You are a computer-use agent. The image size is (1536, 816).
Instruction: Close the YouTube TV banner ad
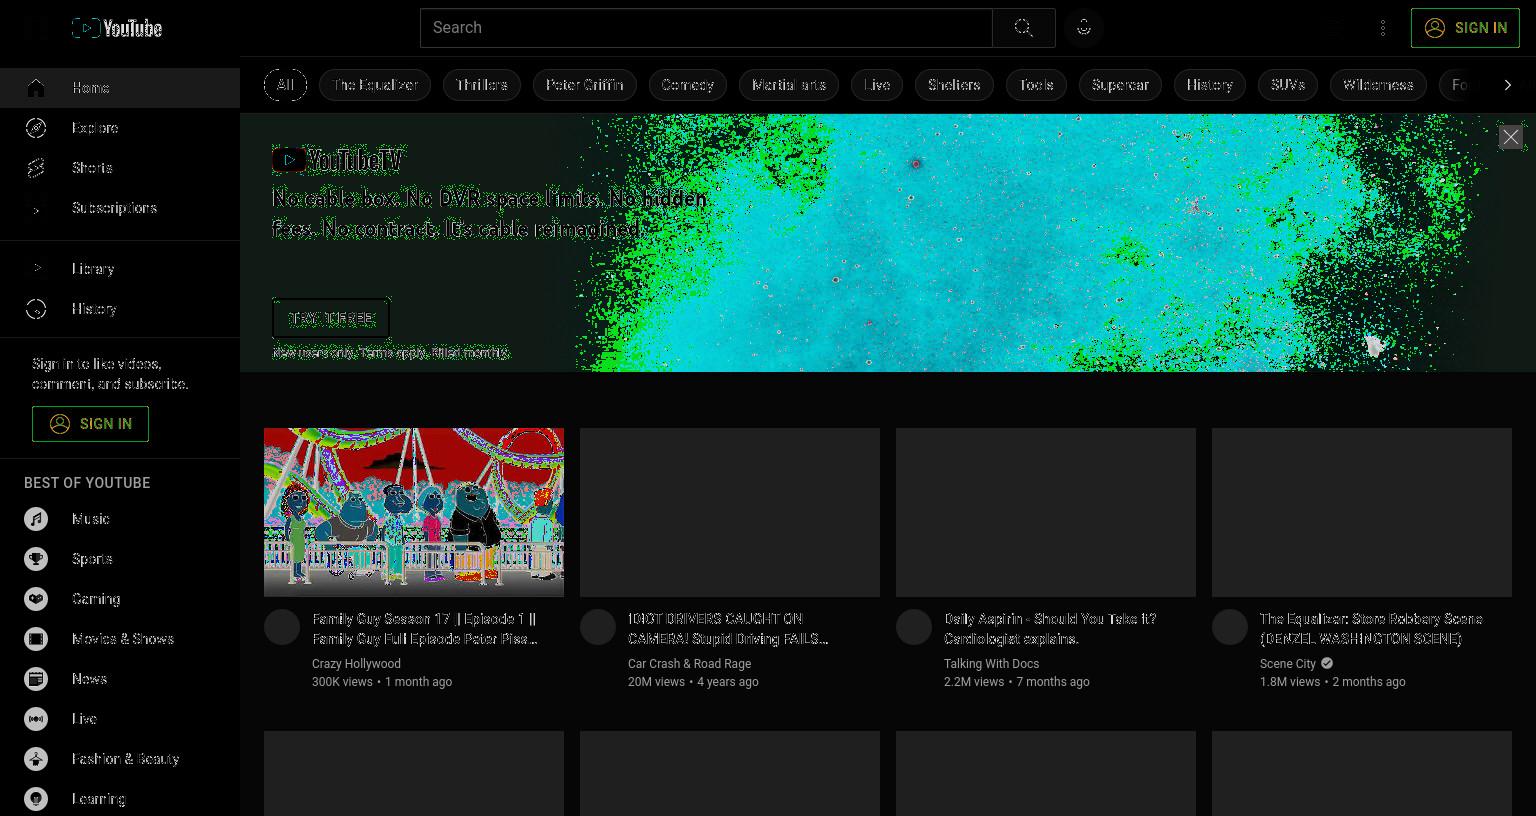1510,137
